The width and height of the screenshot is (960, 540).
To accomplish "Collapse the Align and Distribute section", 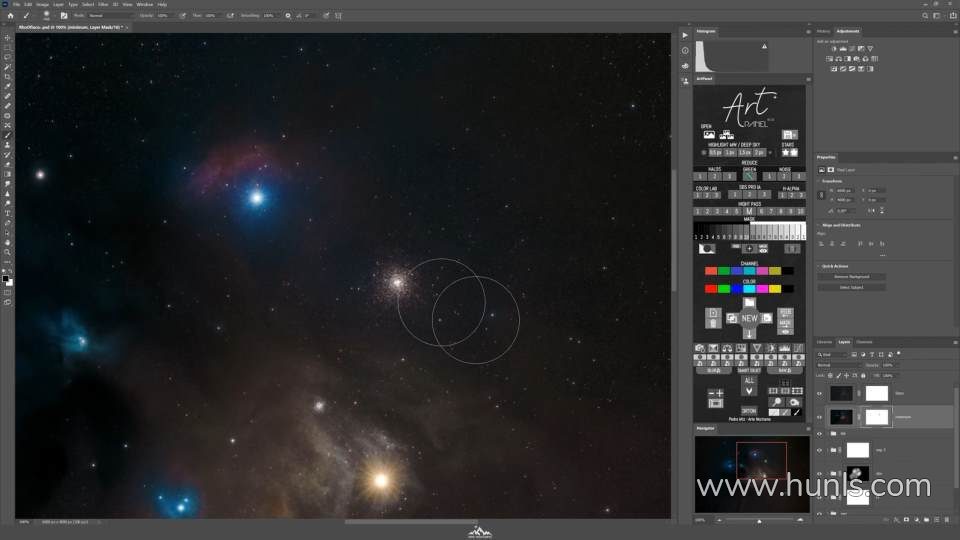I will (x=819, y=225).
